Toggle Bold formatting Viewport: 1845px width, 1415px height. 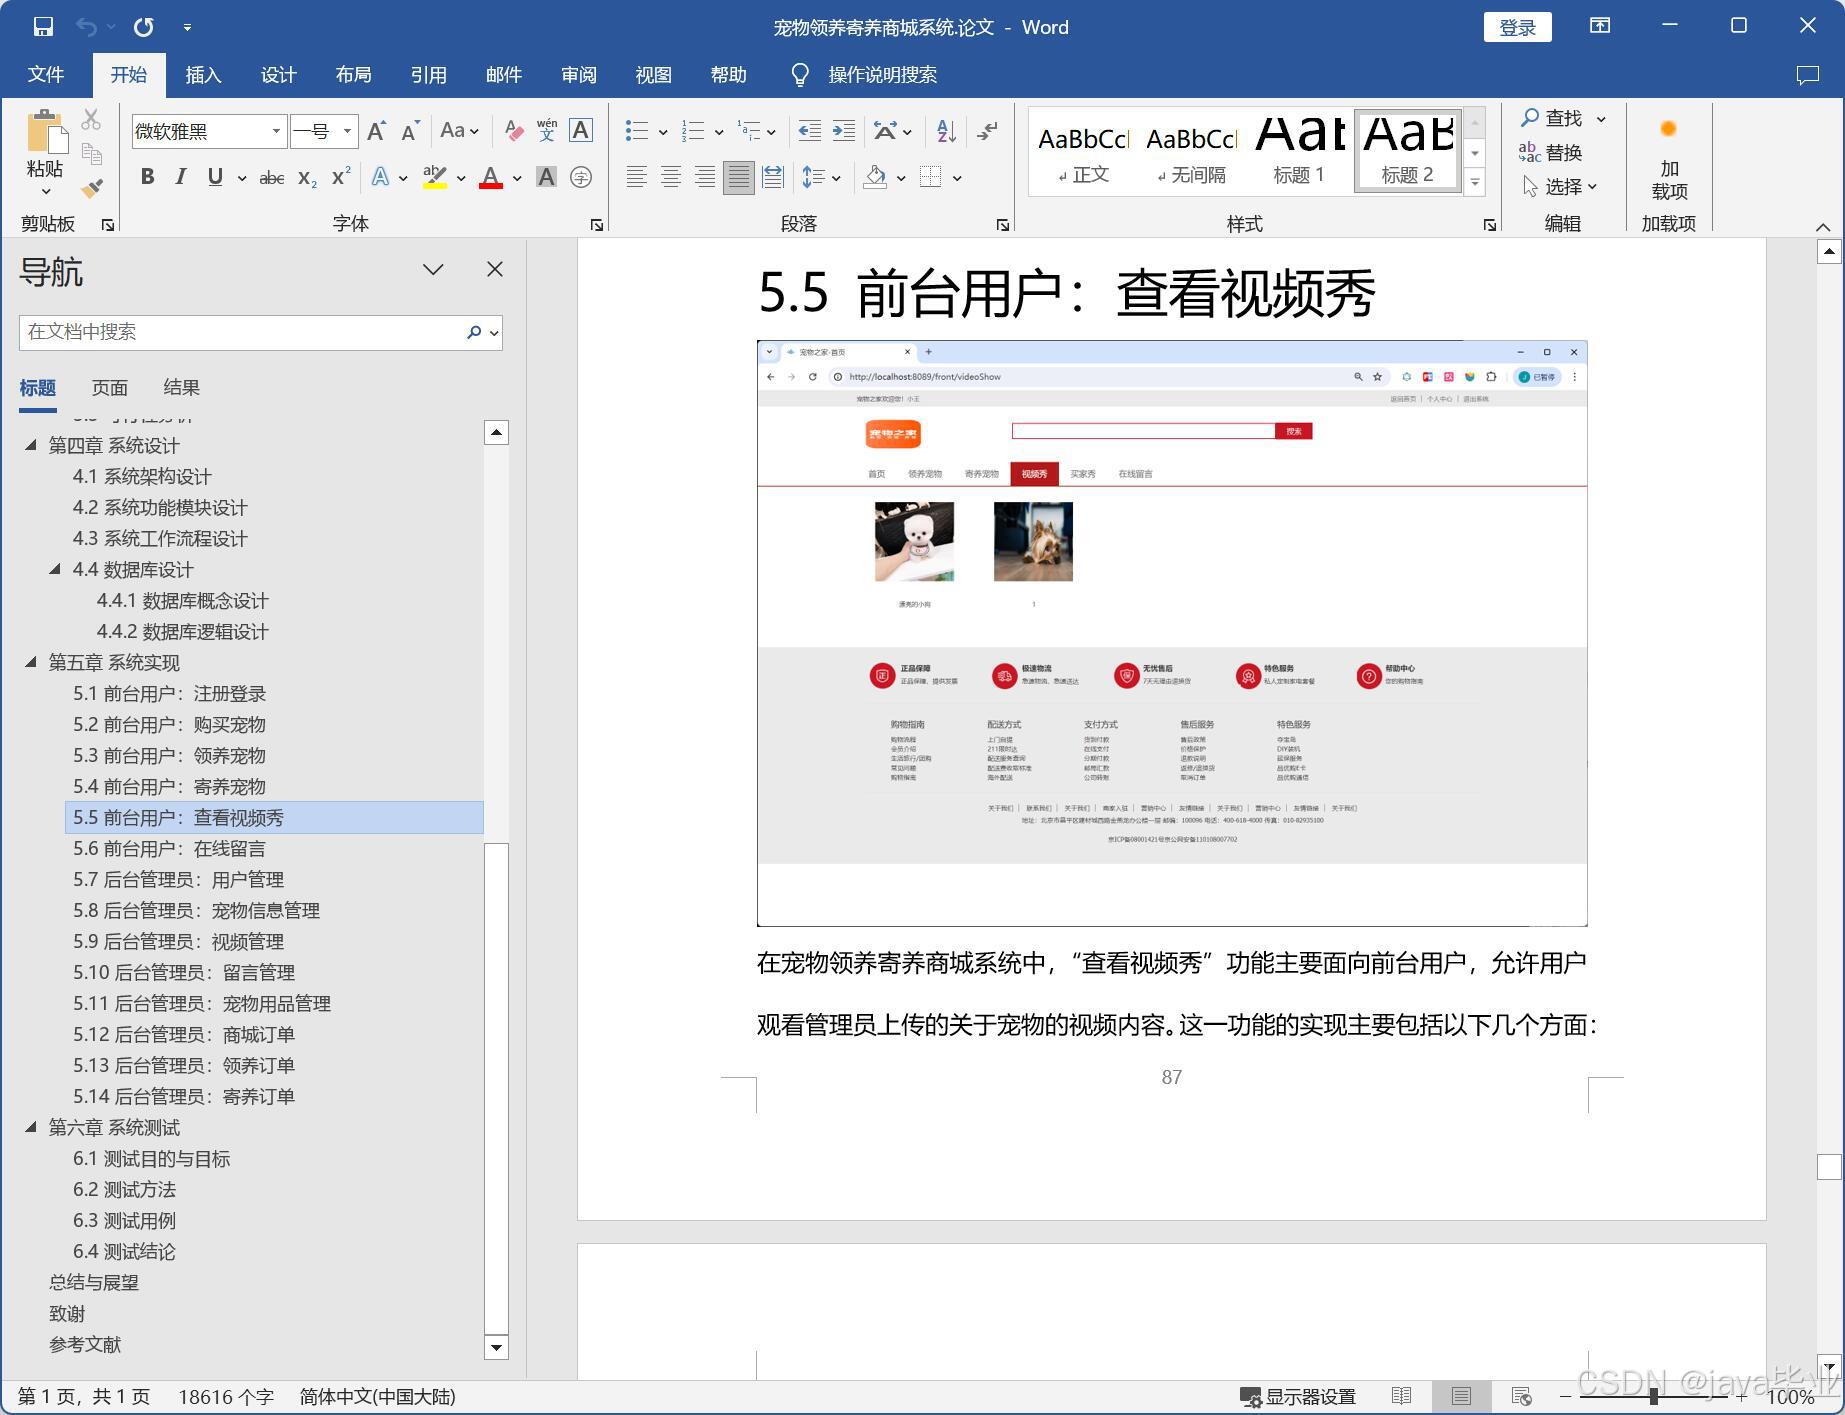(x=147, y=177)
